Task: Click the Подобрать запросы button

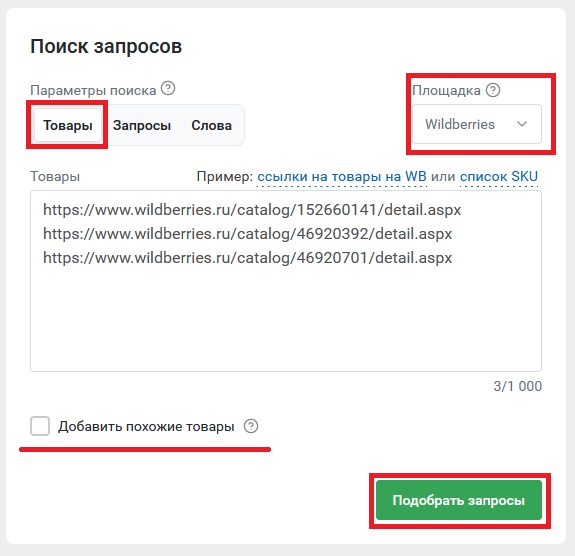Action: click(x=459, y=500)
